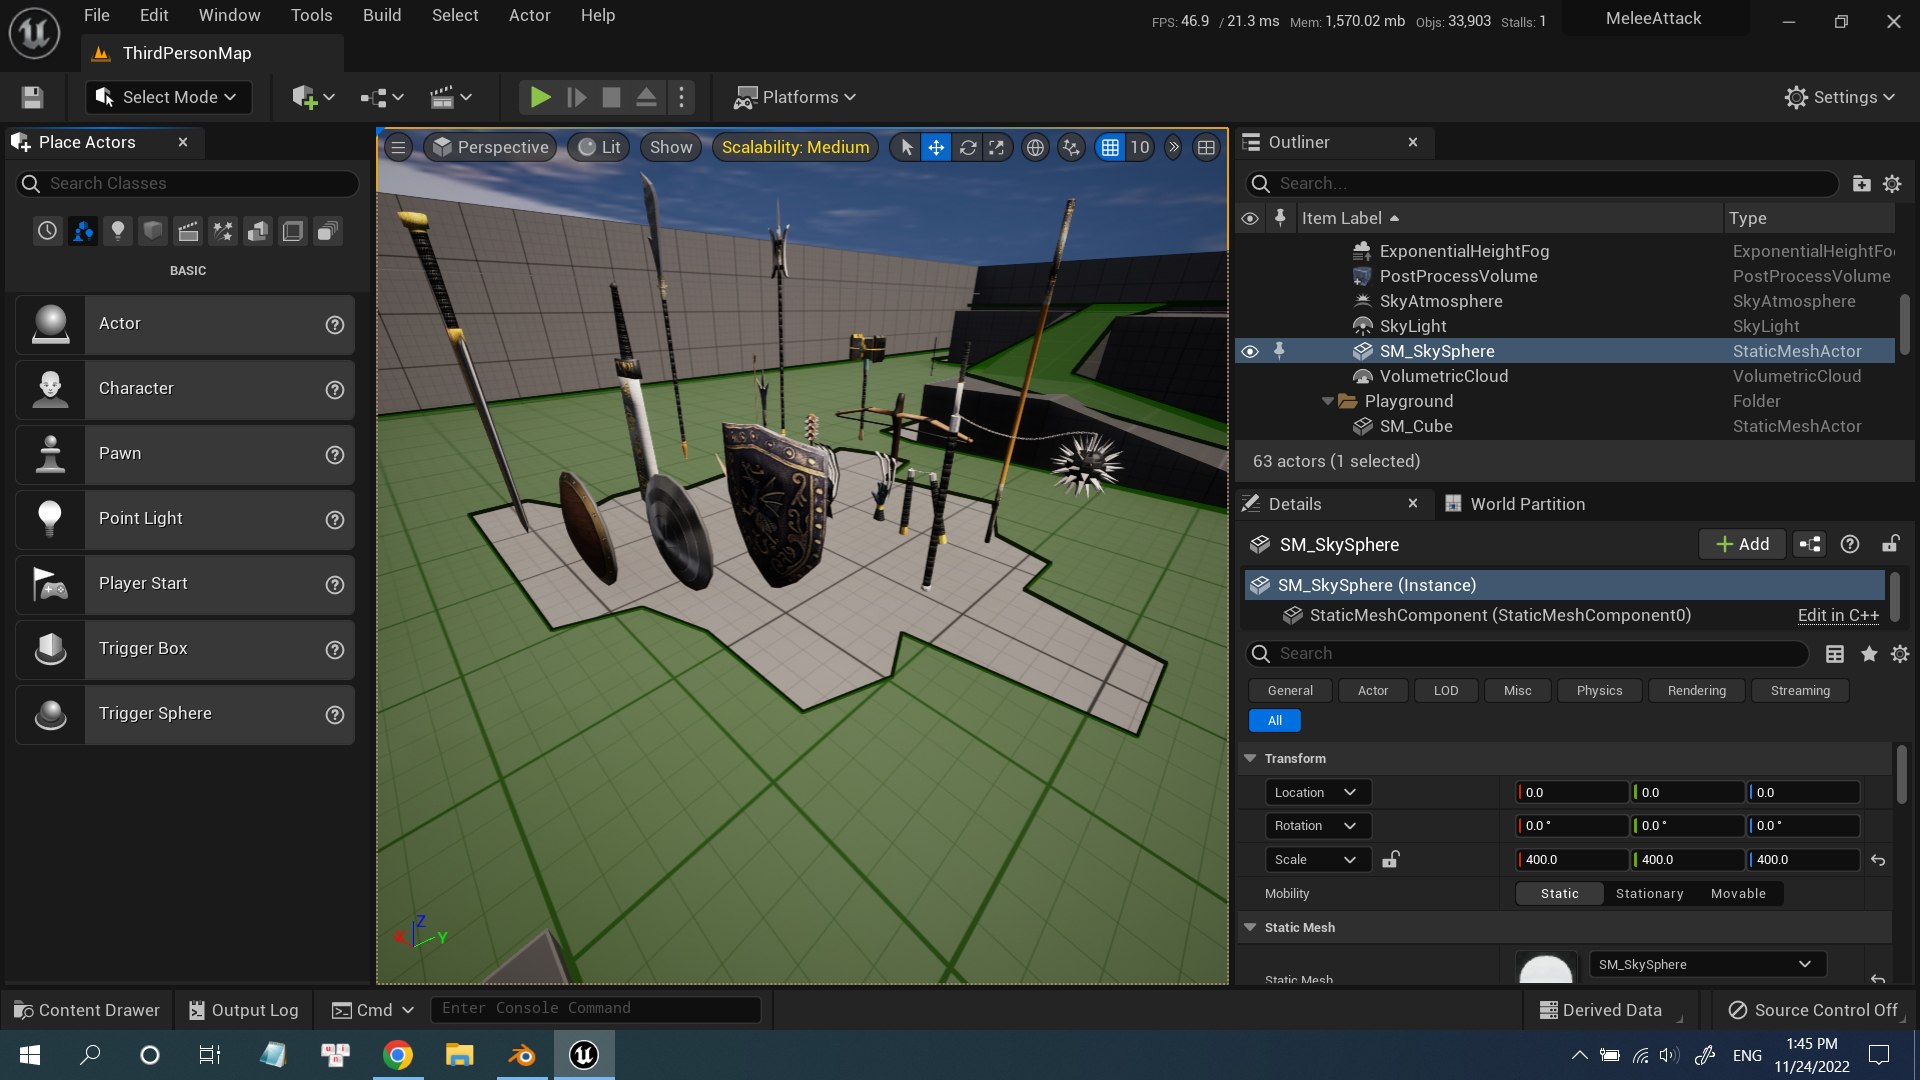The height and width of the screenshot is (1080, 1920).
Task: Activate the viewport select arrow tool
Action: [906, 147]
